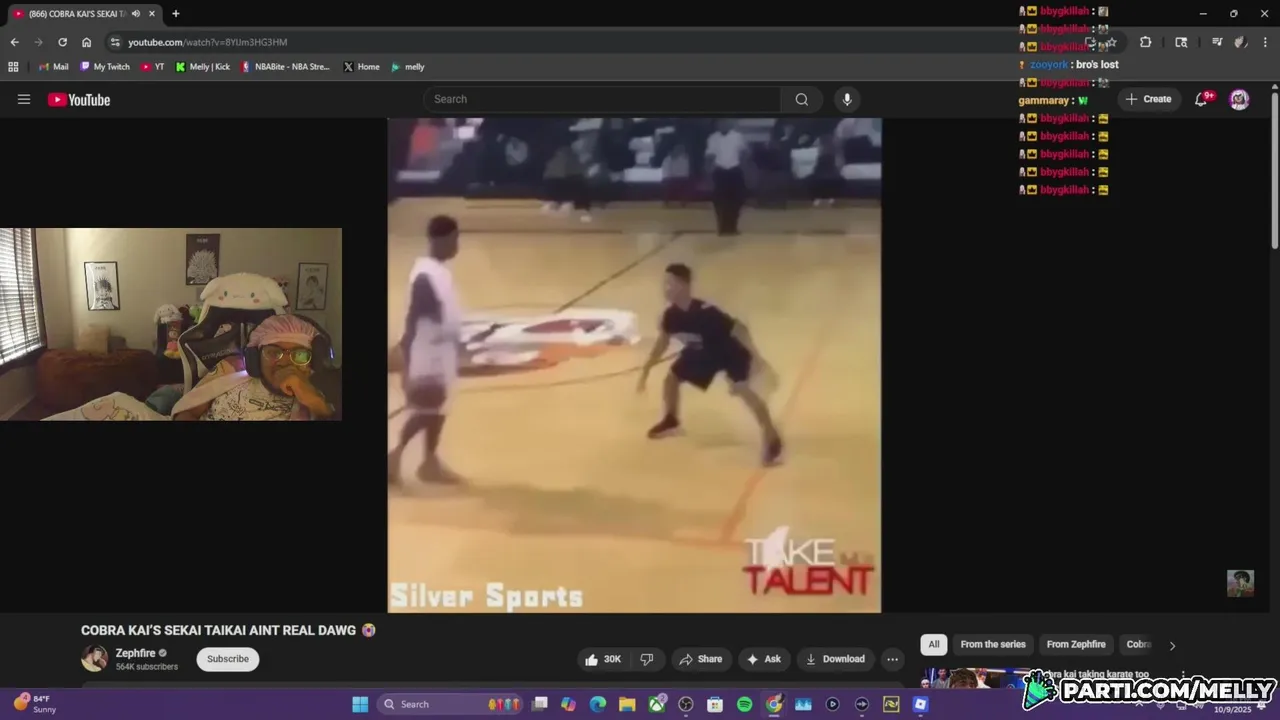Select the All filter chip
The width and height of the screenshot is (1280, 720).
coord(934,645)
